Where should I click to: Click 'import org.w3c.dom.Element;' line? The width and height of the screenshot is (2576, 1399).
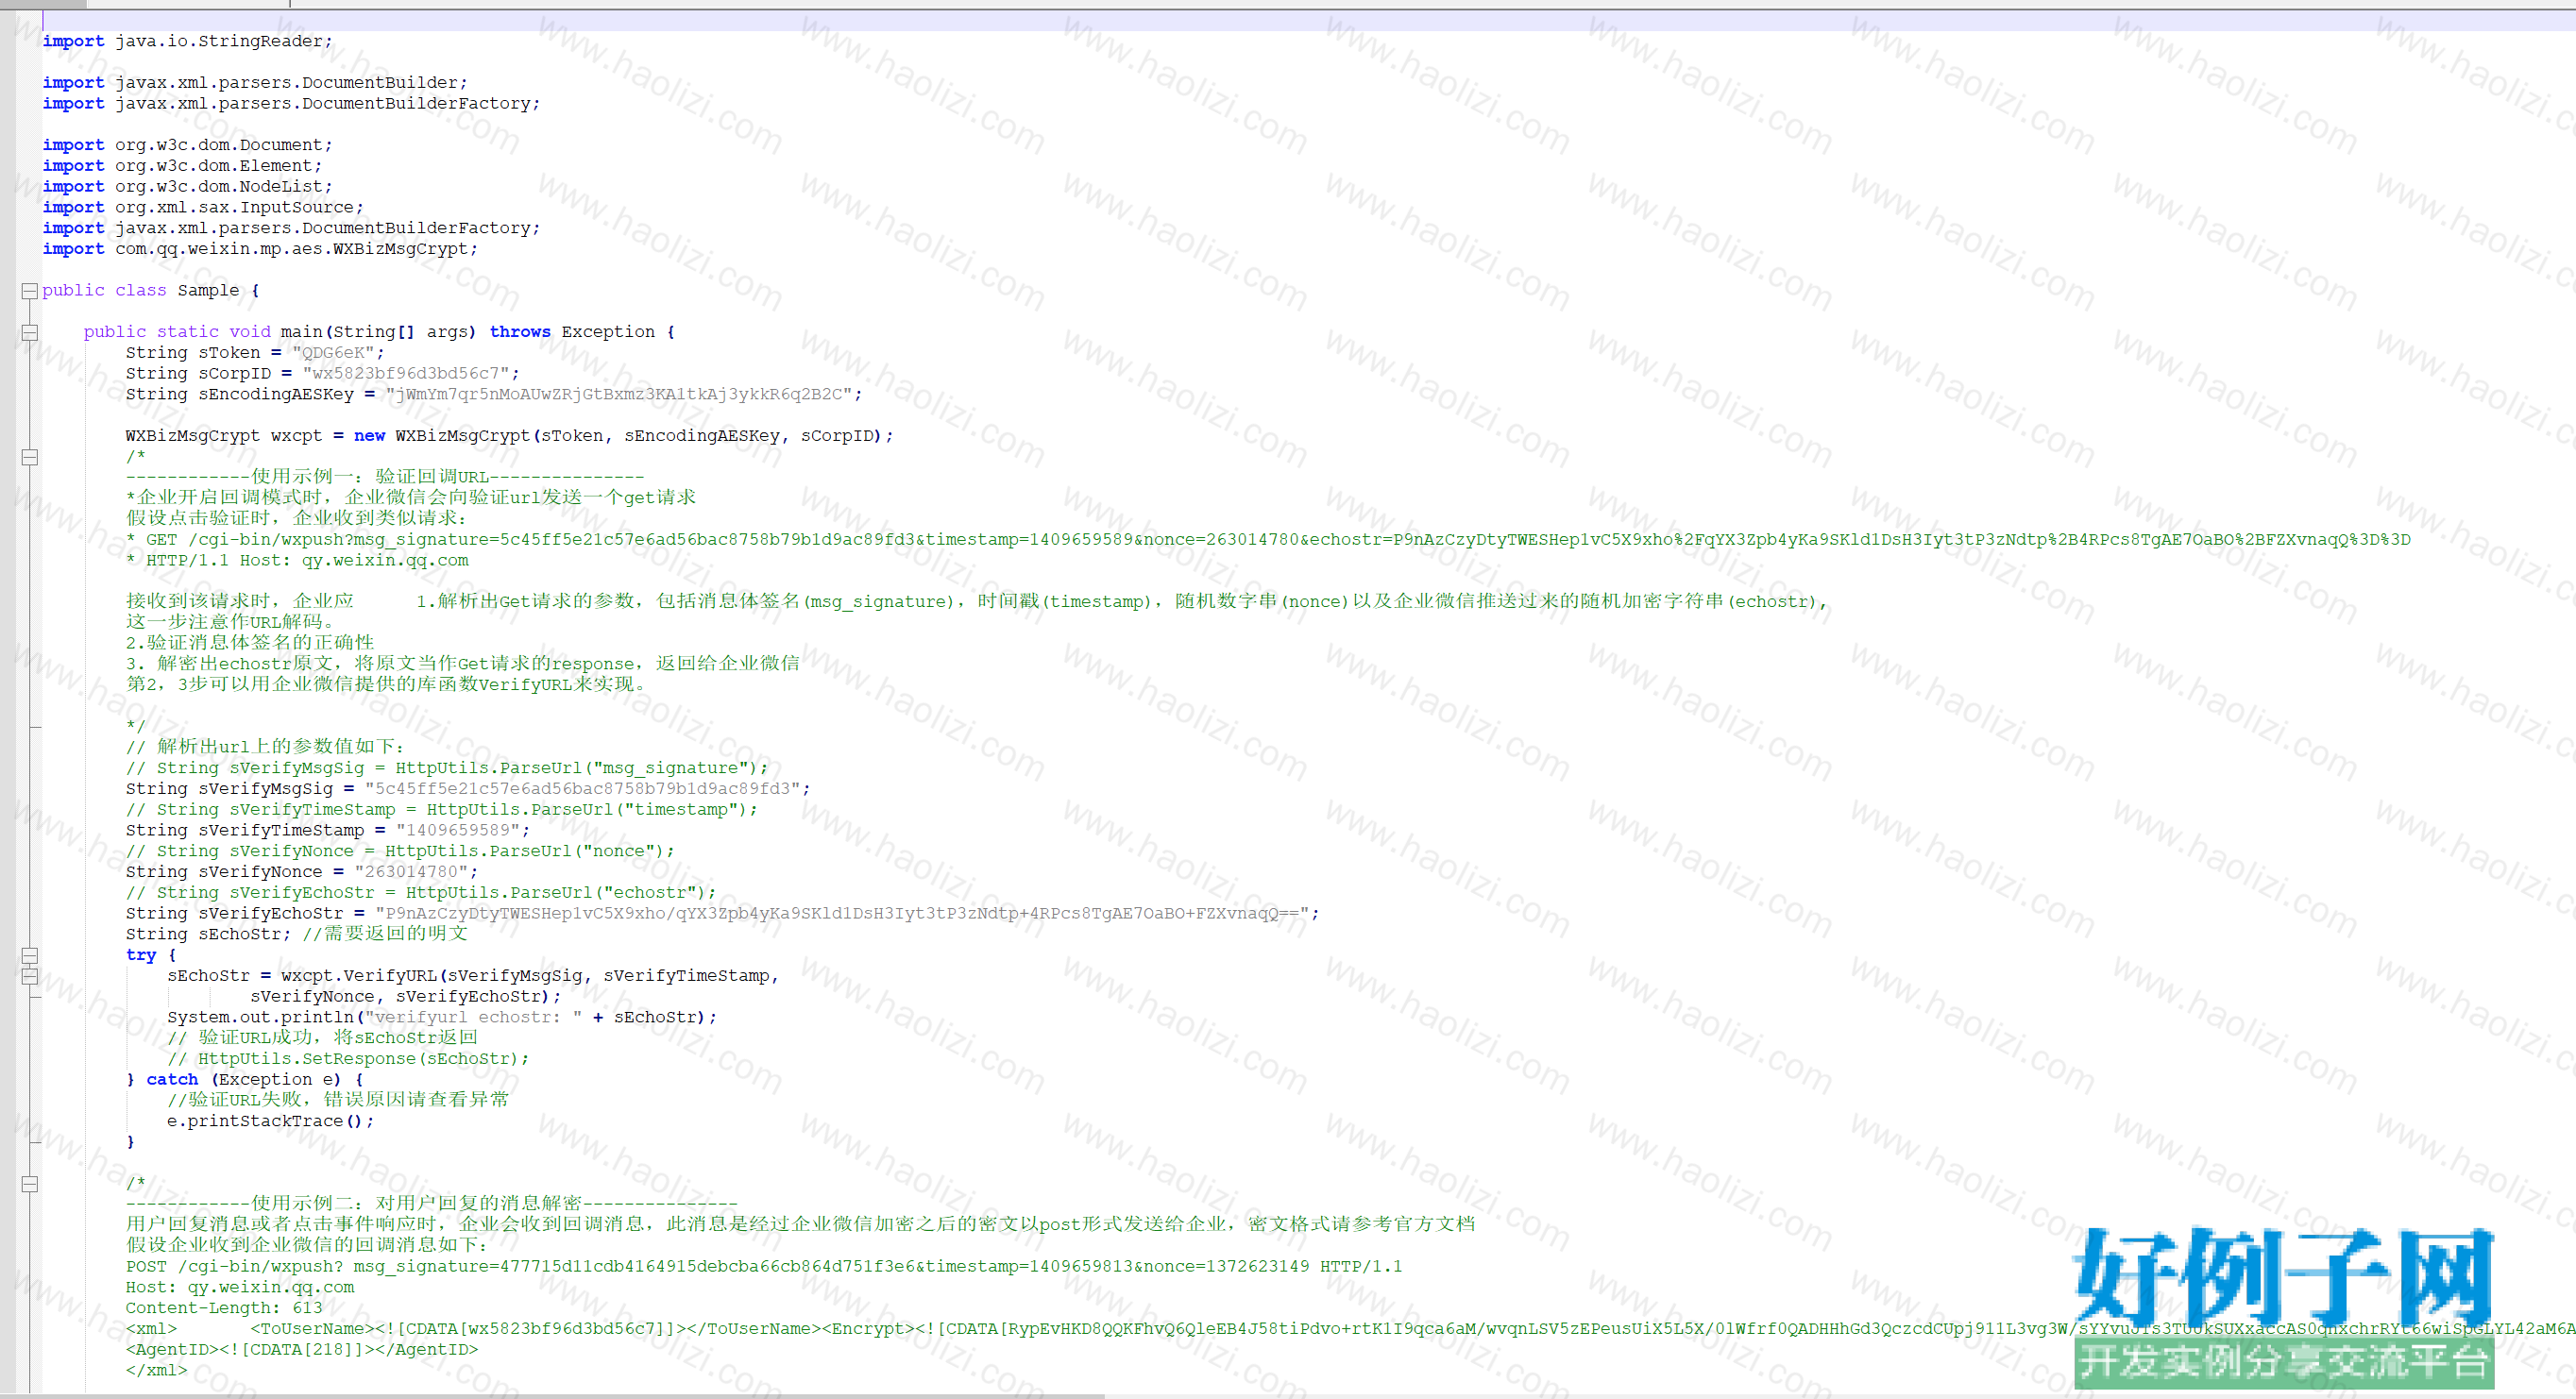pyautogui.click(x=182, y=166)
